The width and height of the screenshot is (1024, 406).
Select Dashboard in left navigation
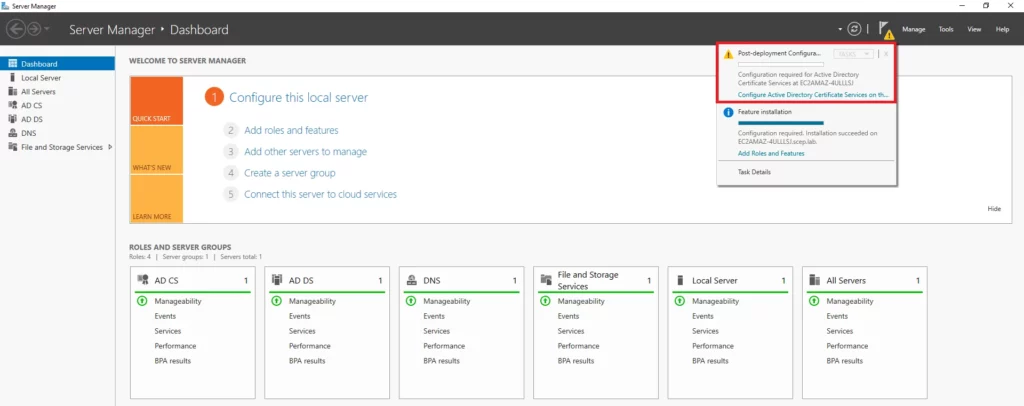(57, 64)
